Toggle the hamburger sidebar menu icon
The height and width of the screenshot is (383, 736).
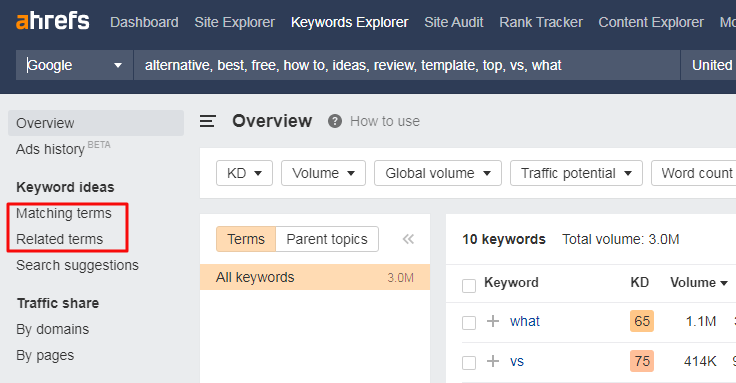point(207,121)
